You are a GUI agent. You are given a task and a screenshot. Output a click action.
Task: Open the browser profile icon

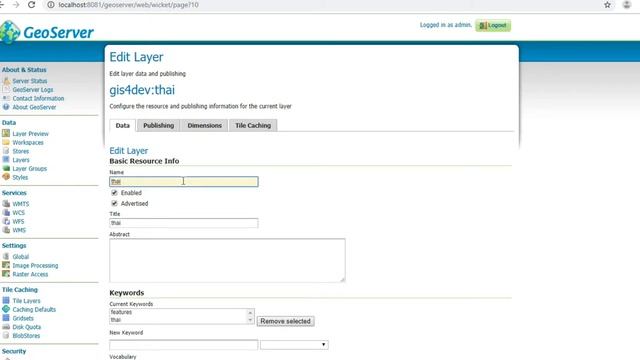tap(627, 5)
